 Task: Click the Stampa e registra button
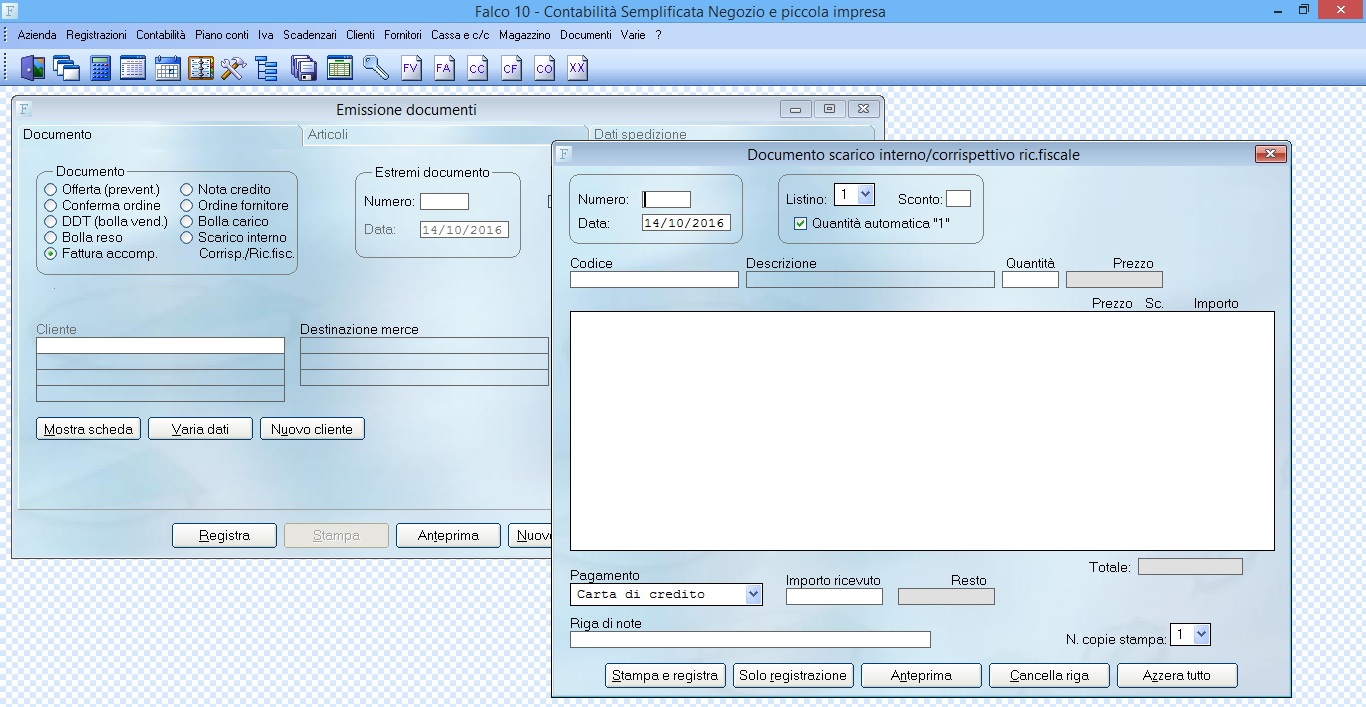665,675
